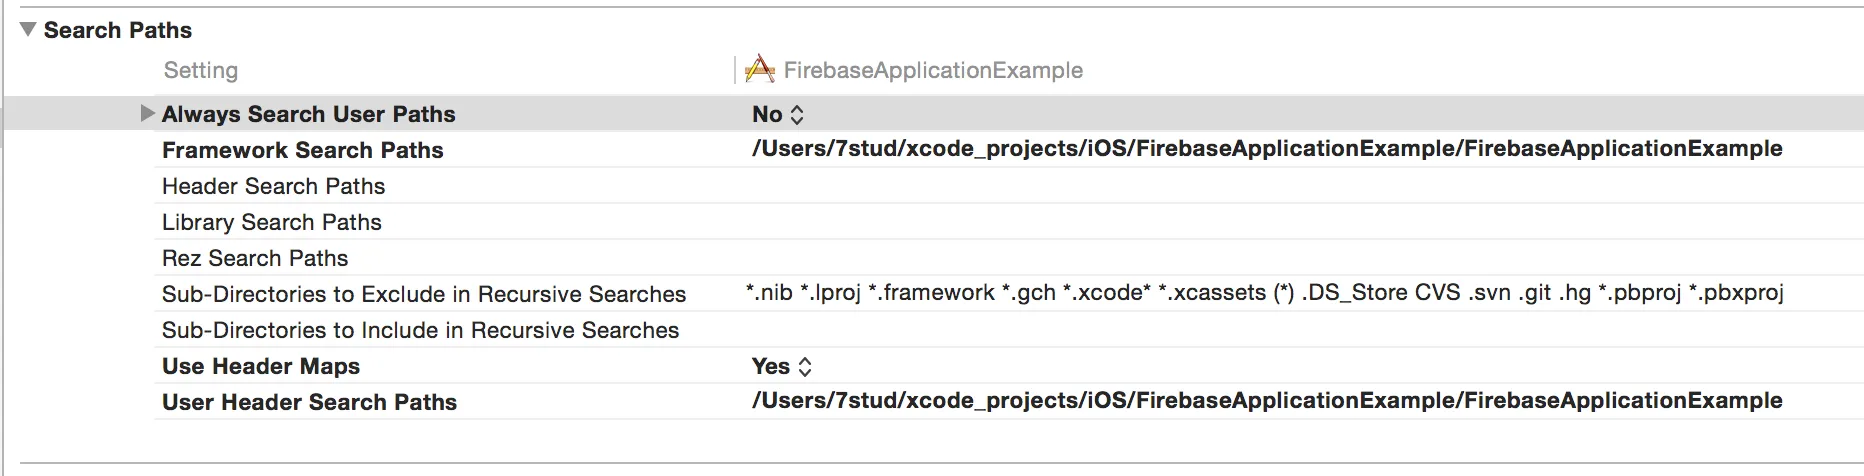1864x476 pixels.
Task: Click the Setting column header
Action: (201, 70)
